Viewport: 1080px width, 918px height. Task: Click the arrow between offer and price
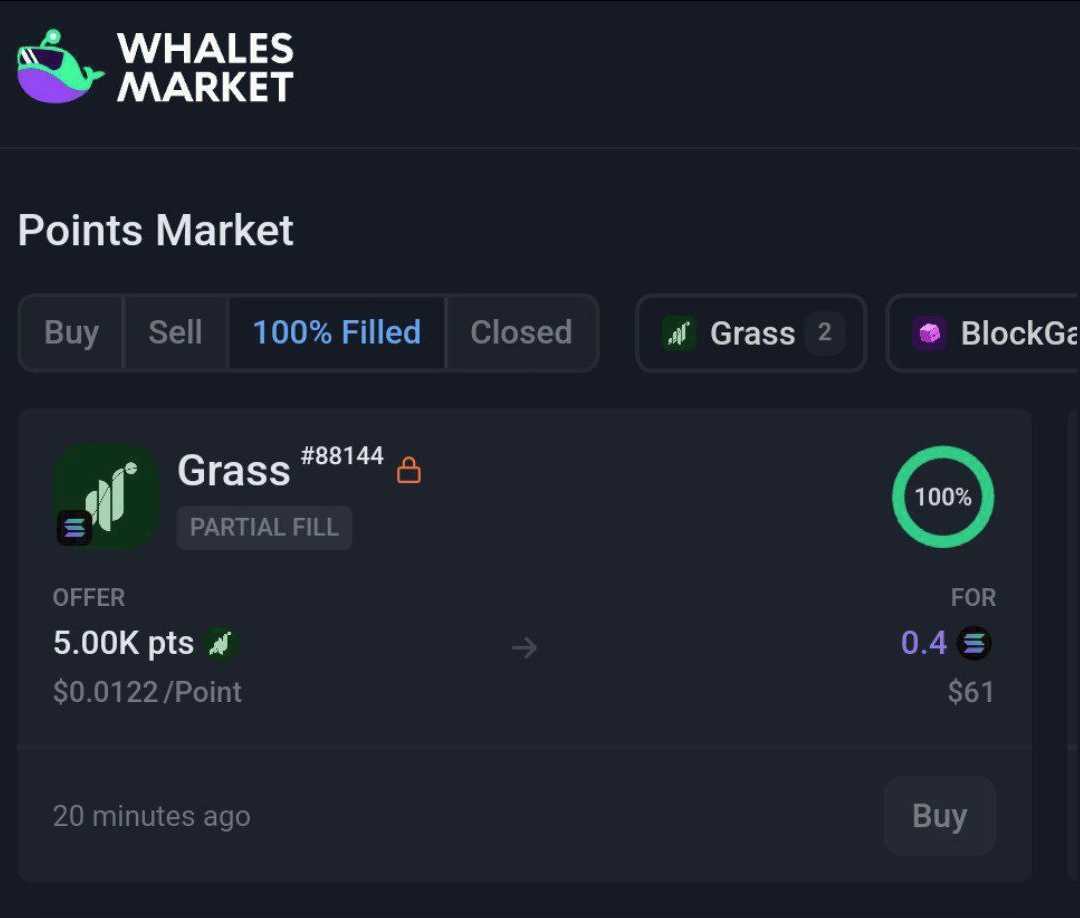[x=524, y=648]
